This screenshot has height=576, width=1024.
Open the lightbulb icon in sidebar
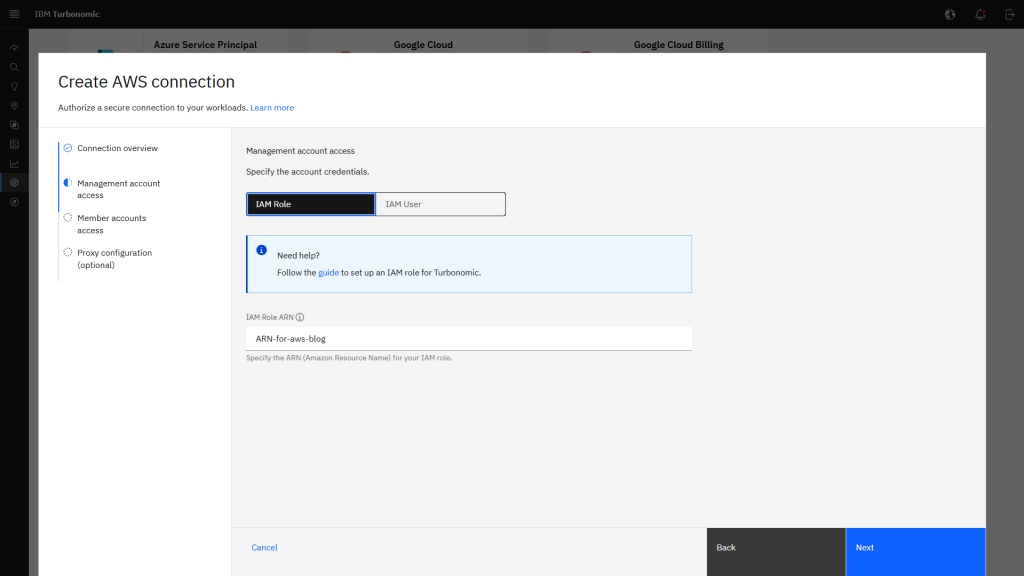(14, 86)
